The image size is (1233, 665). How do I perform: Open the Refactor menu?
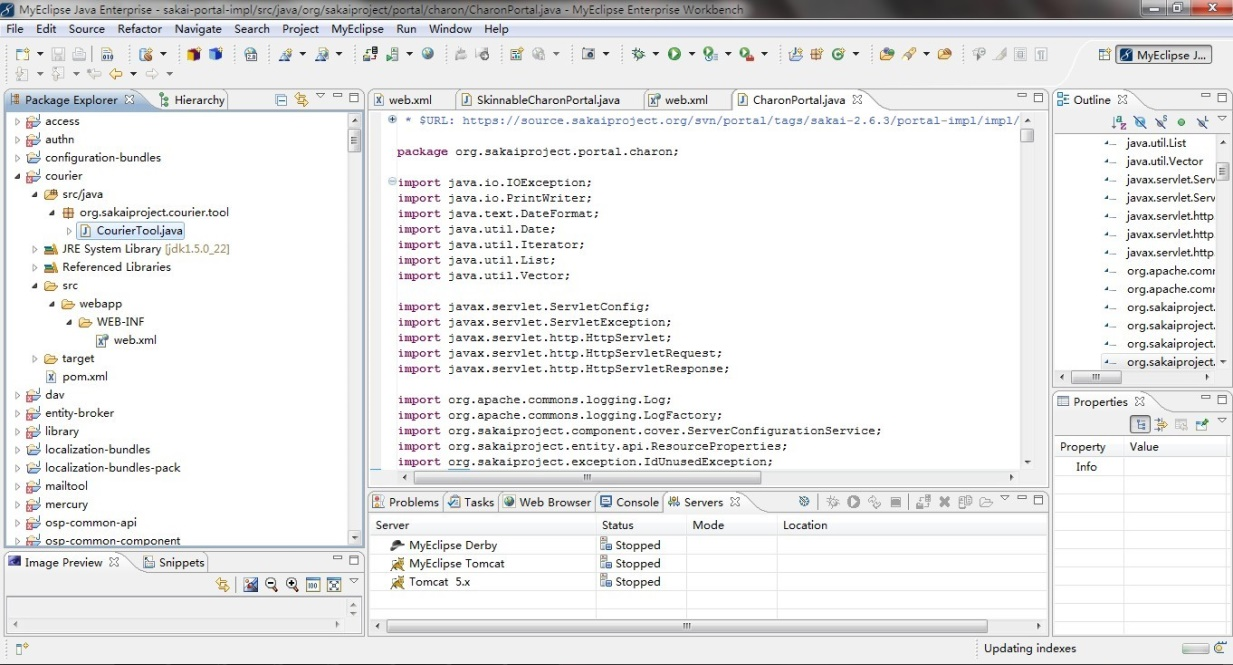(x=140, y=29)
